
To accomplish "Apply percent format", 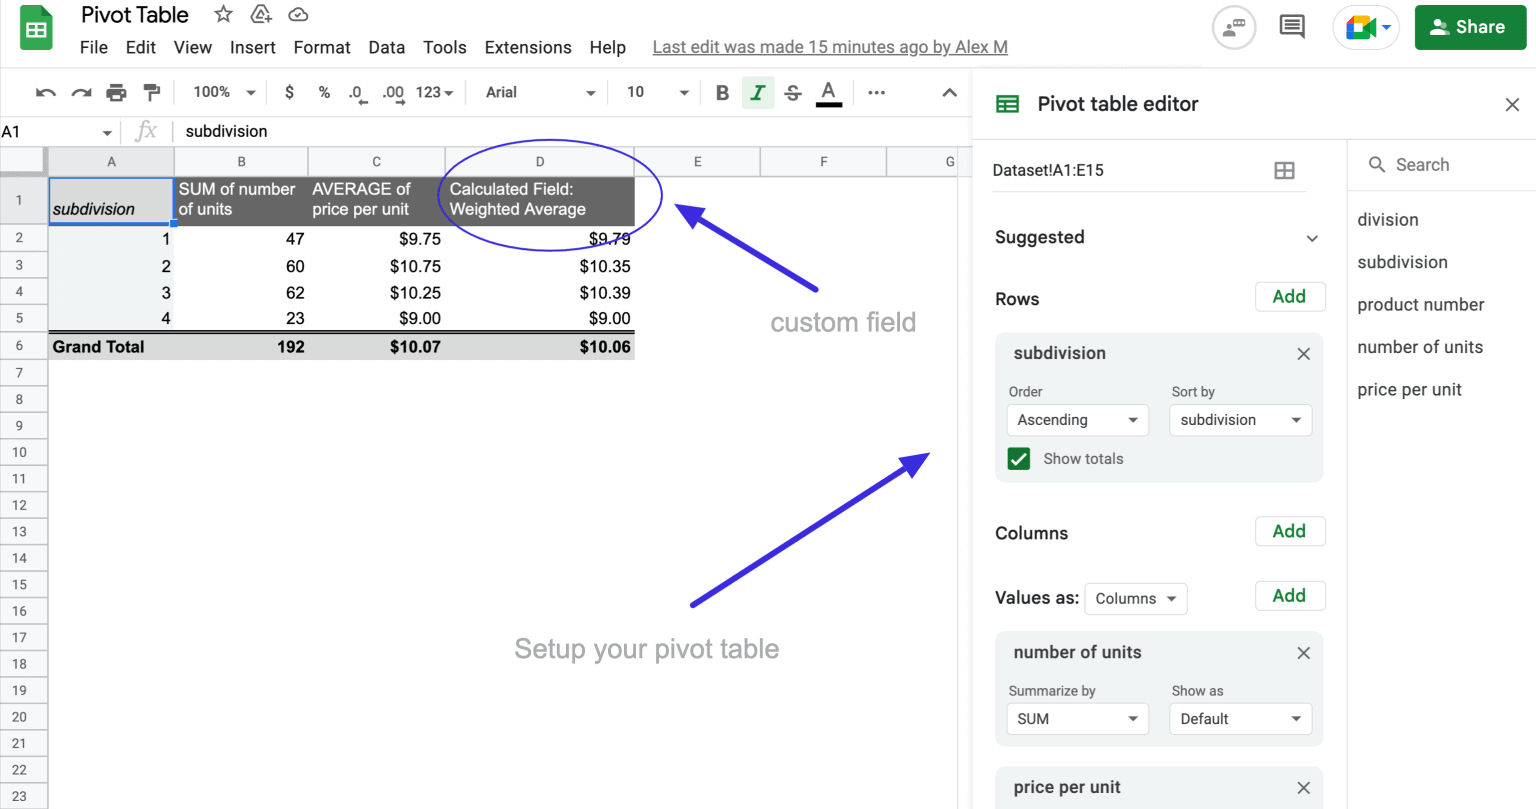I will (324, 92).
